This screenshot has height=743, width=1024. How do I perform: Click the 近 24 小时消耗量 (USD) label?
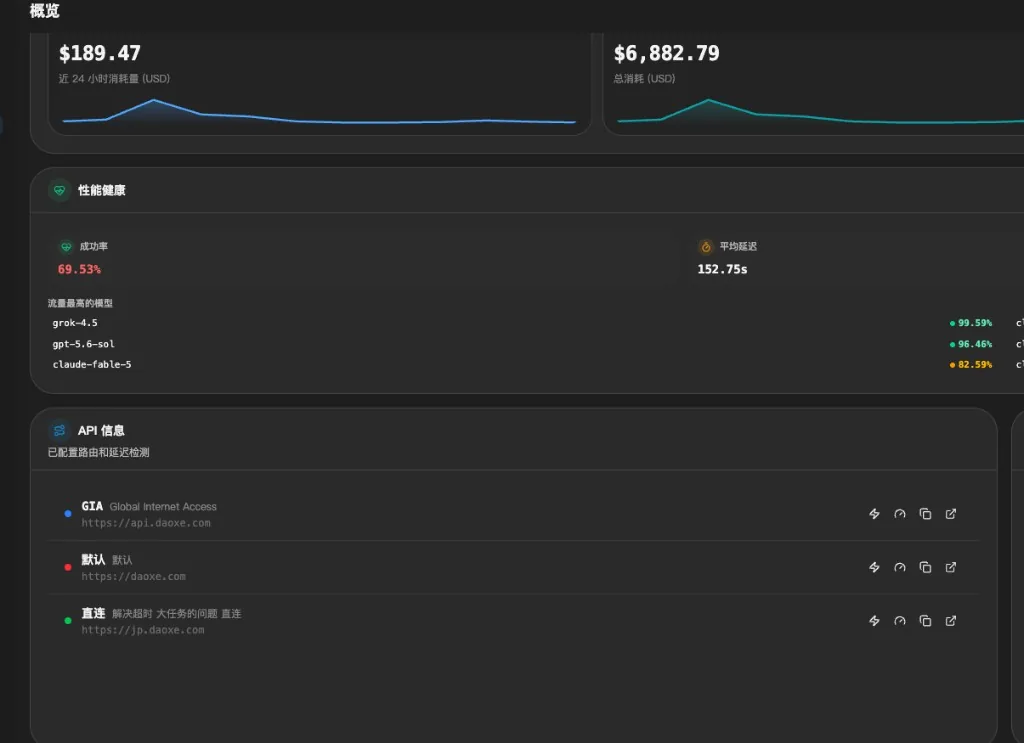tap(114, 78)
